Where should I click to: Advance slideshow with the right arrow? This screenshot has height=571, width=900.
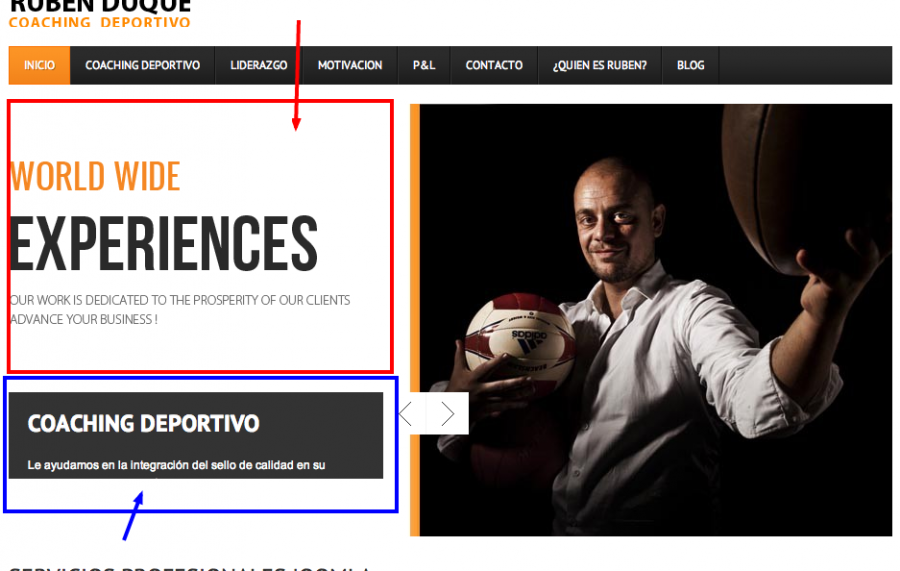pos(448,414)
